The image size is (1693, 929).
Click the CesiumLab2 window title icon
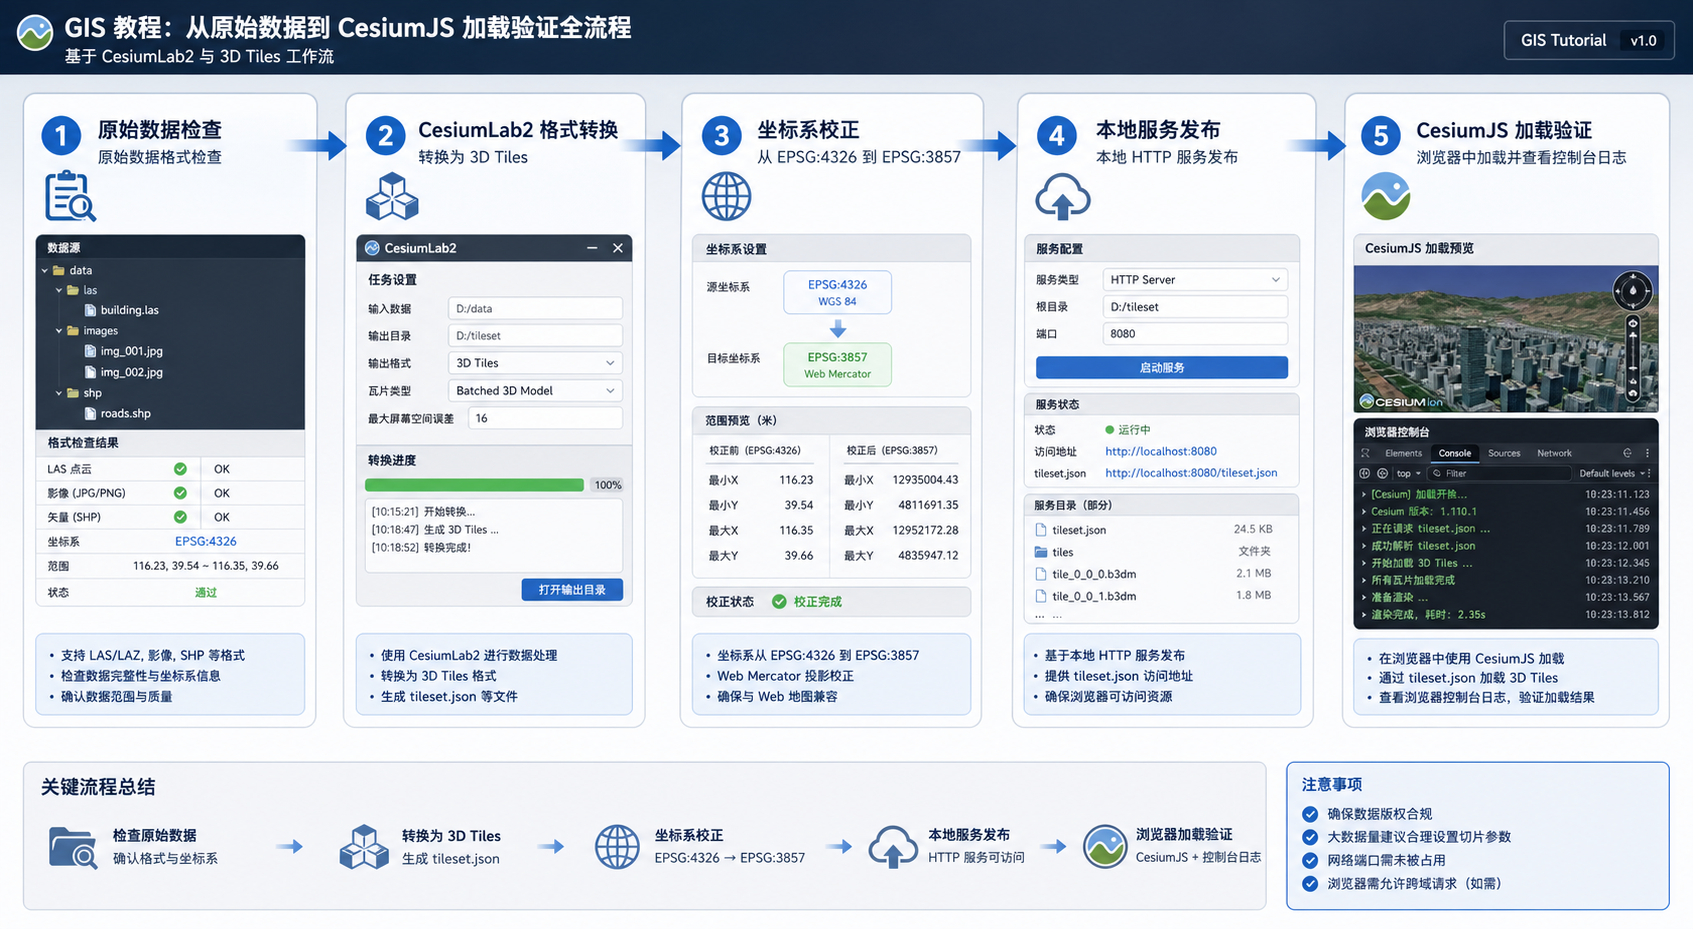pos(372,248)
